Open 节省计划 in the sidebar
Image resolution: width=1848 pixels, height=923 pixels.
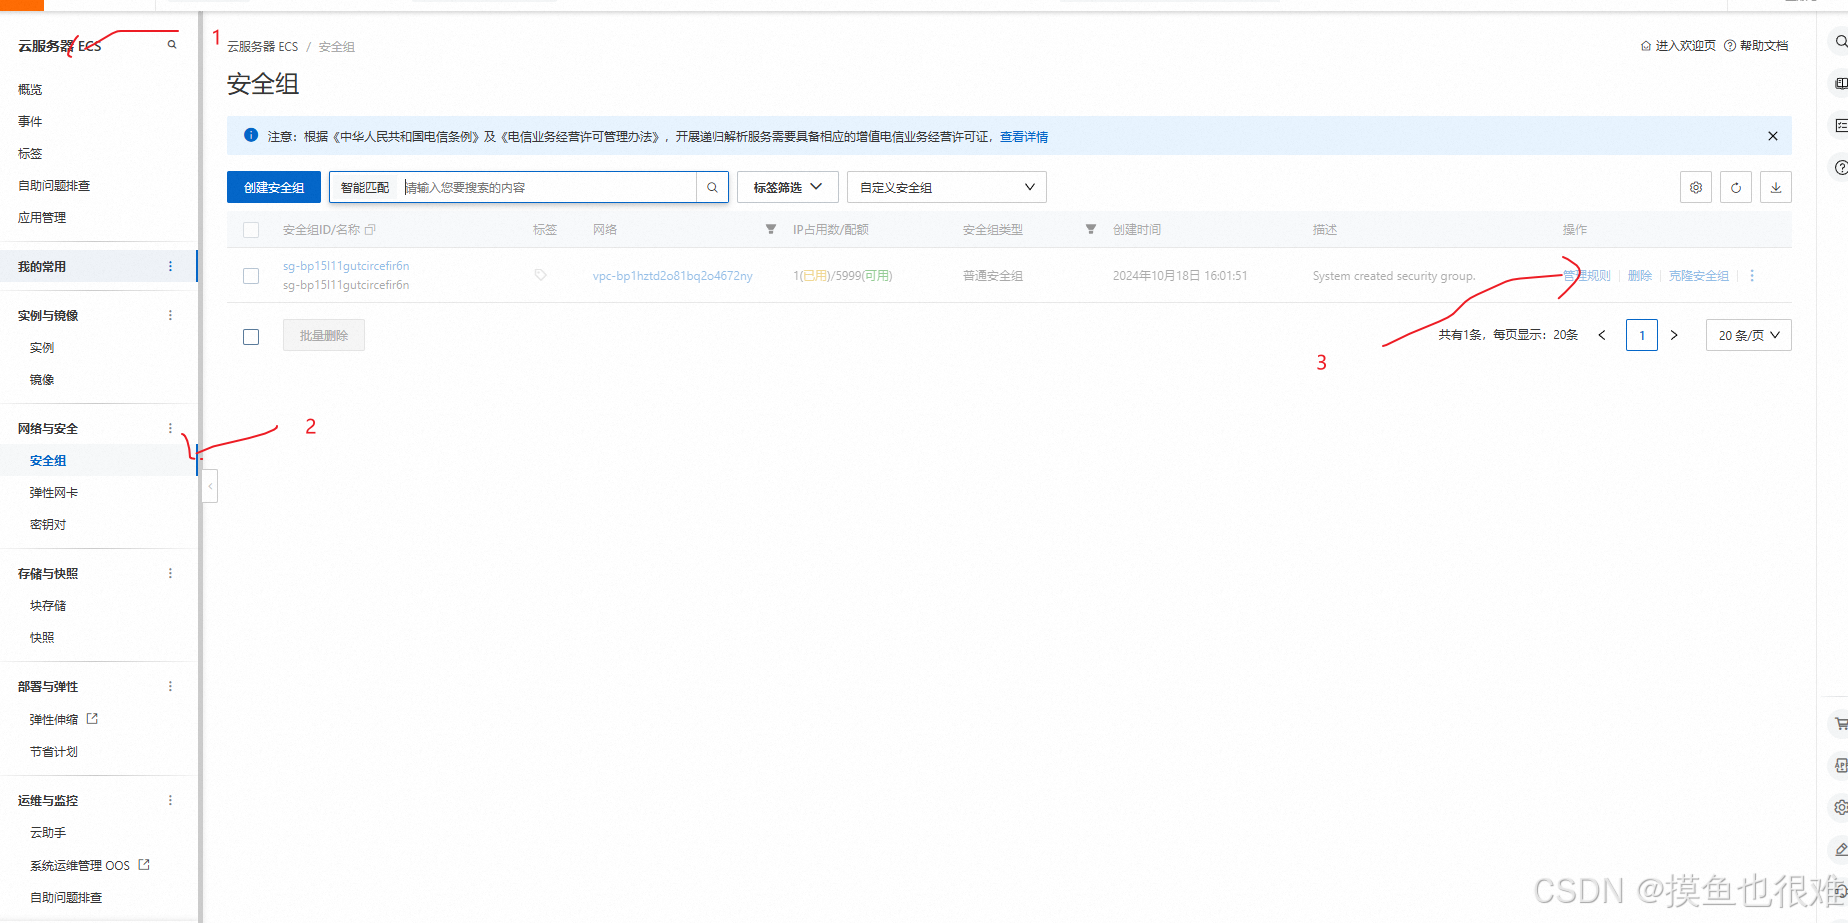54,751
